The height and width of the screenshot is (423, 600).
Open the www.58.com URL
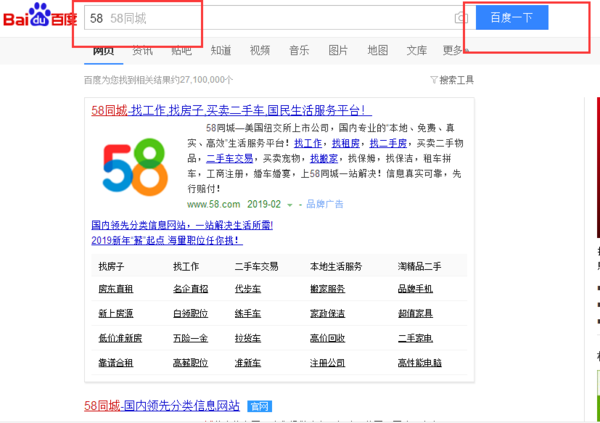[214, 204]
